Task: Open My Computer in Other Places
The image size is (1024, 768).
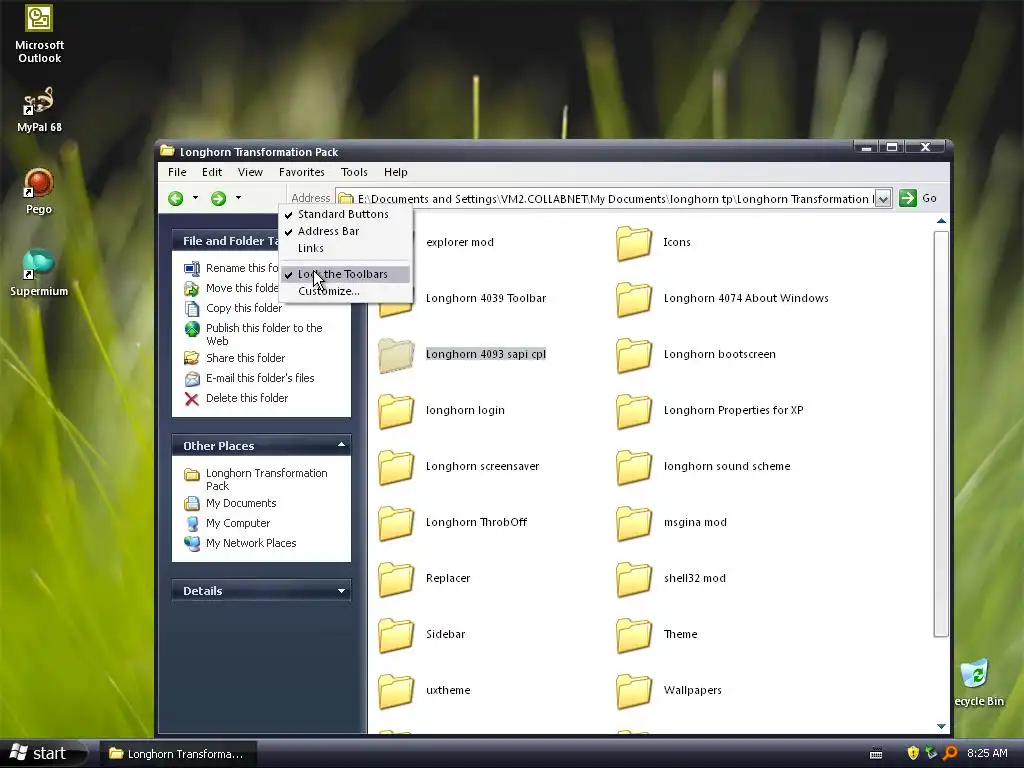Action: pos(228,523)
